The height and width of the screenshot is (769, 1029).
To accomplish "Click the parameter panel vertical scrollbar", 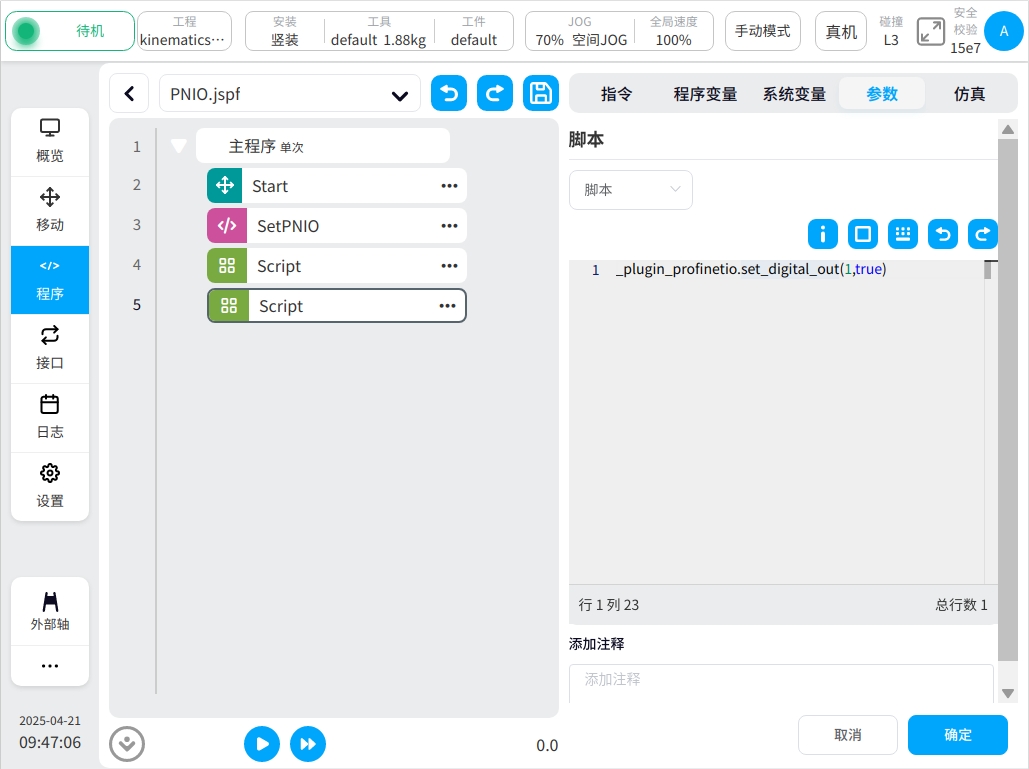I will click(x=1007, y=400).
